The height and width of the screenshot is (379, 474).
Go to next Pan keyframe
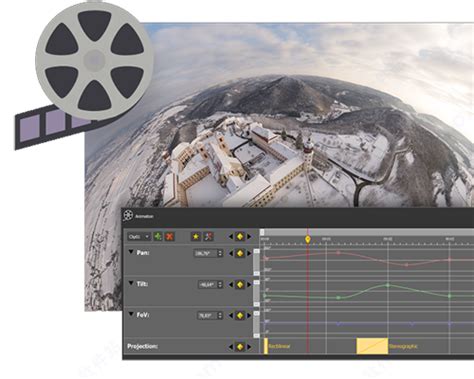[249, 253]
